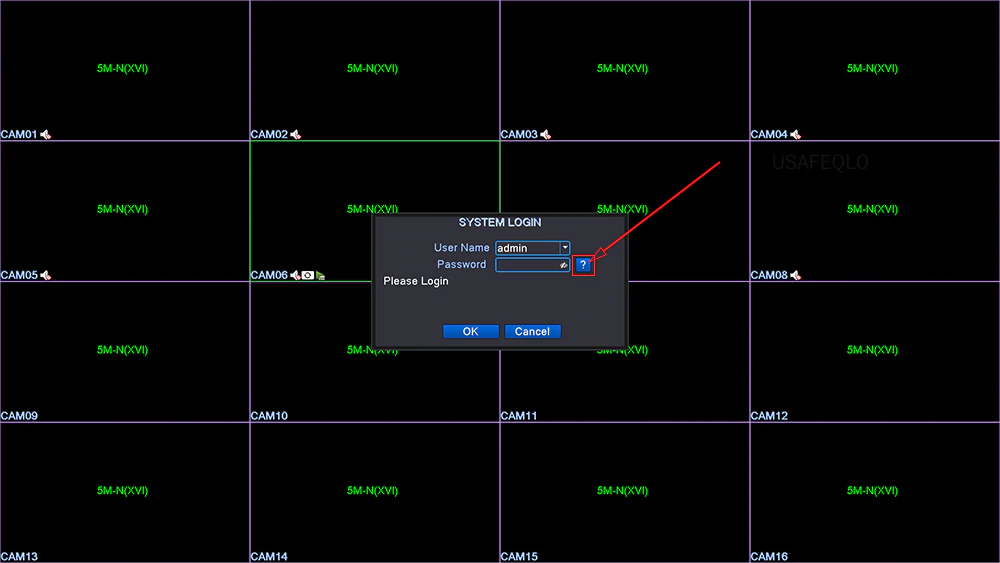
Task: Select the CAM12 channel view
Action: pos(874,351)
